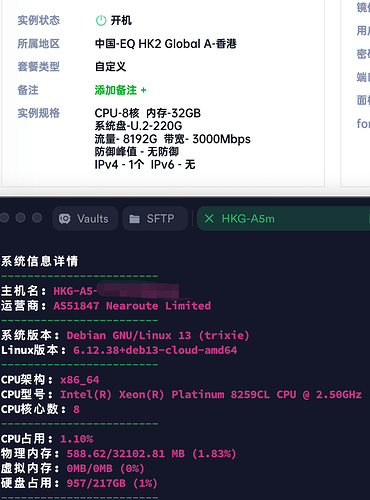Click disk usage value 957/217GB (1%)
370x500 pixels.
[112, 483]
